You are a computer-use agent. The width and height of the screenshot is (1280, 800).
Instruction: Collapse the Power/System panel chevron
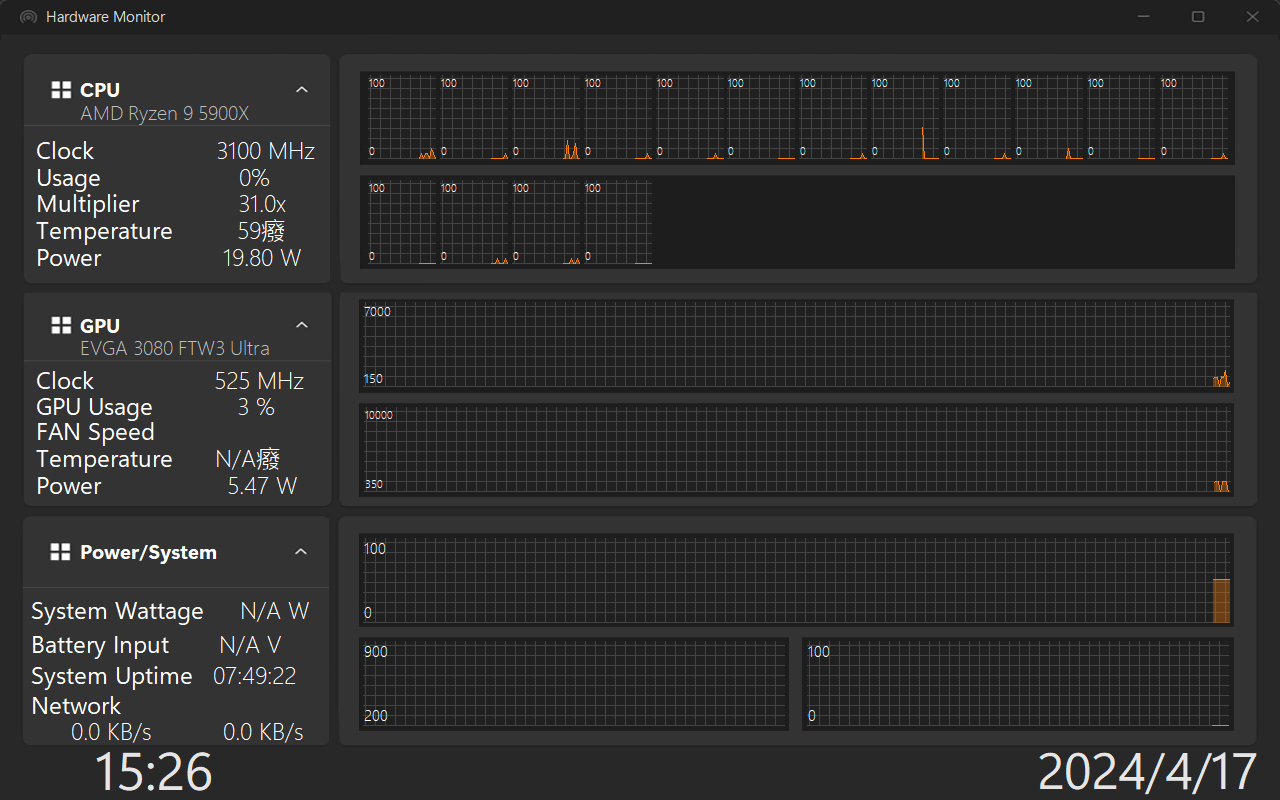[302, 552]
